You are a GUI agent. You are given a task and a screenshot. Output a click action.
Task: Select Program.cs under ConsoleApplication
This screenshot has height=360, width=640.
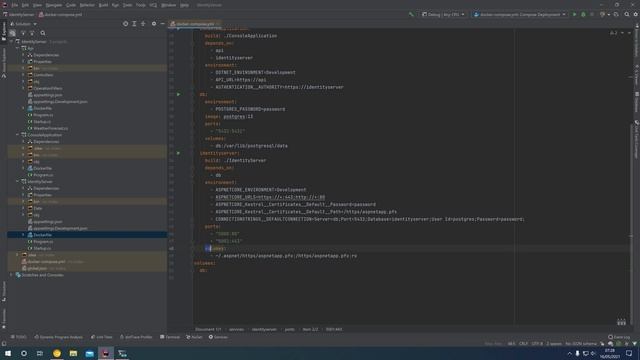point(40,175)
